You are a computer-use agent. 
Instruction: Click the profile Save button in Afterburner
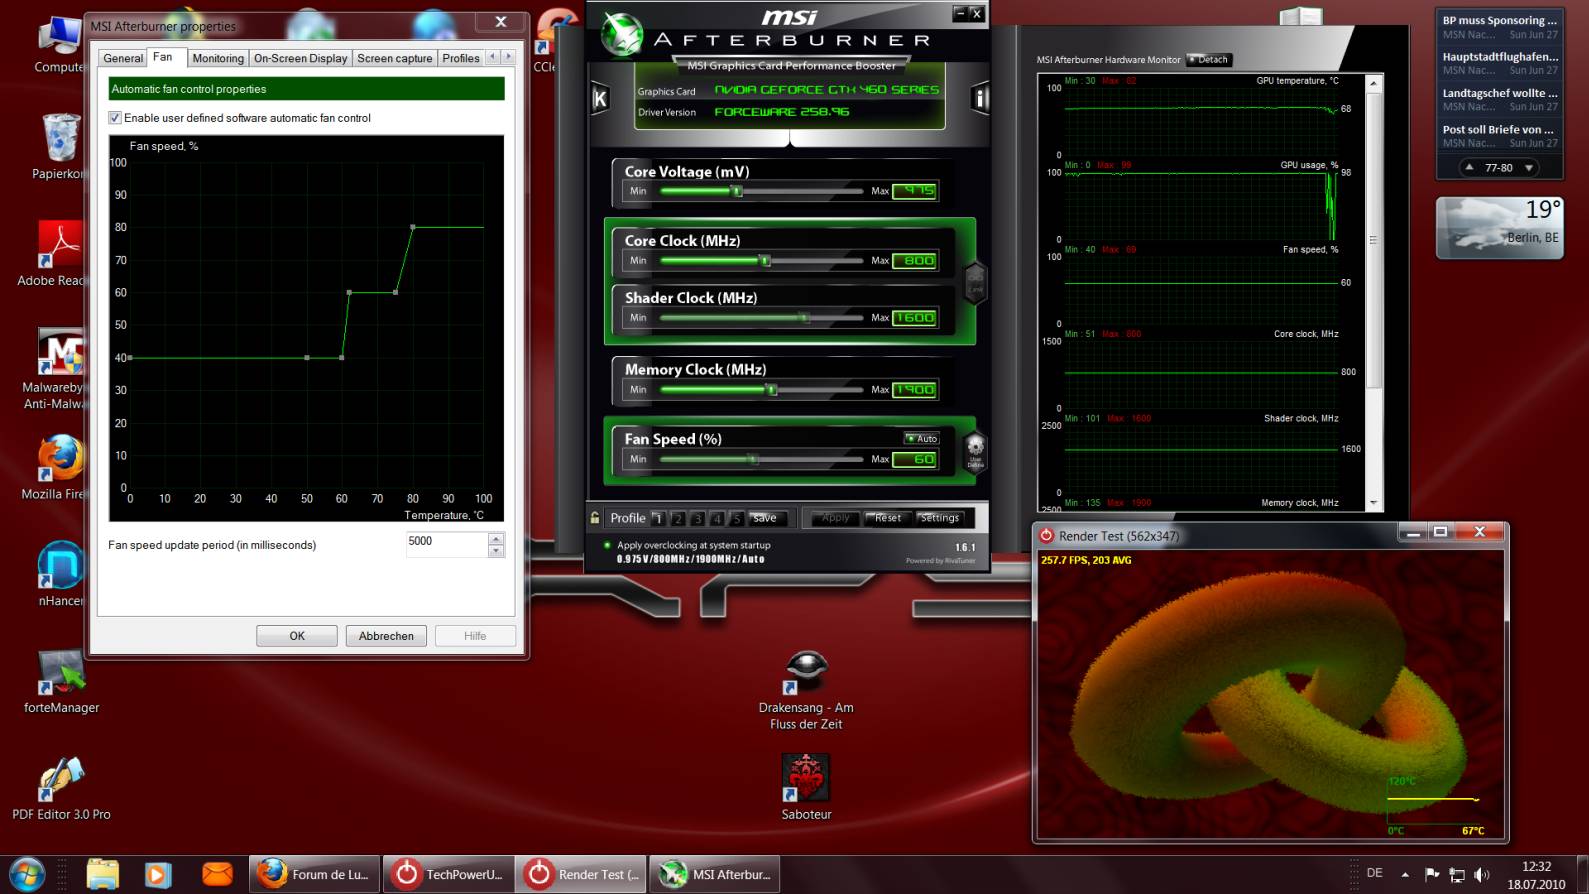767,518
